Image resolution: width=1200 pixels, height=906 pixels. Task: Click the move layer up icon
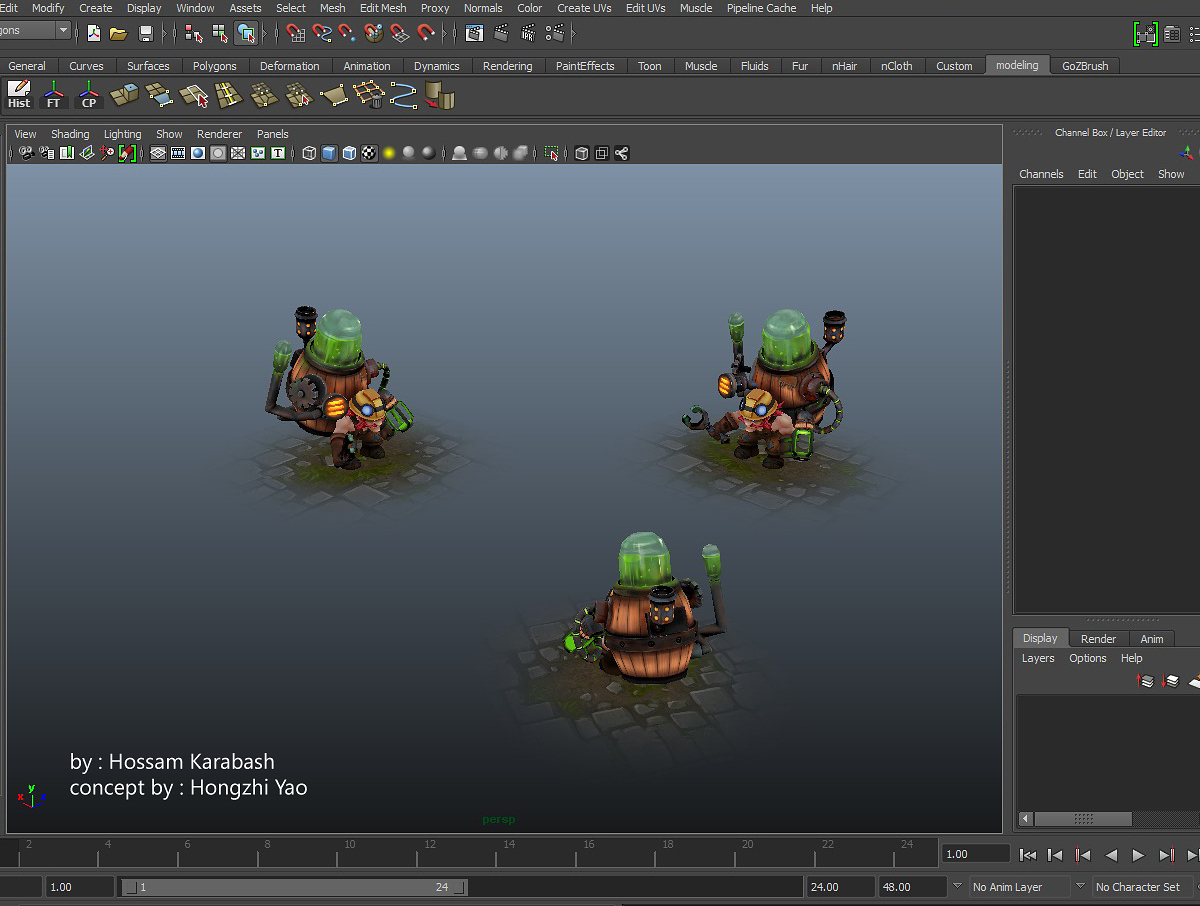(1146, 681)
